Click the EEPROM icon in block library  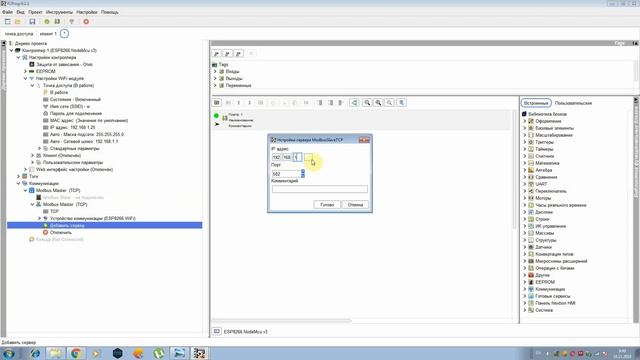(x=531, y=282)
